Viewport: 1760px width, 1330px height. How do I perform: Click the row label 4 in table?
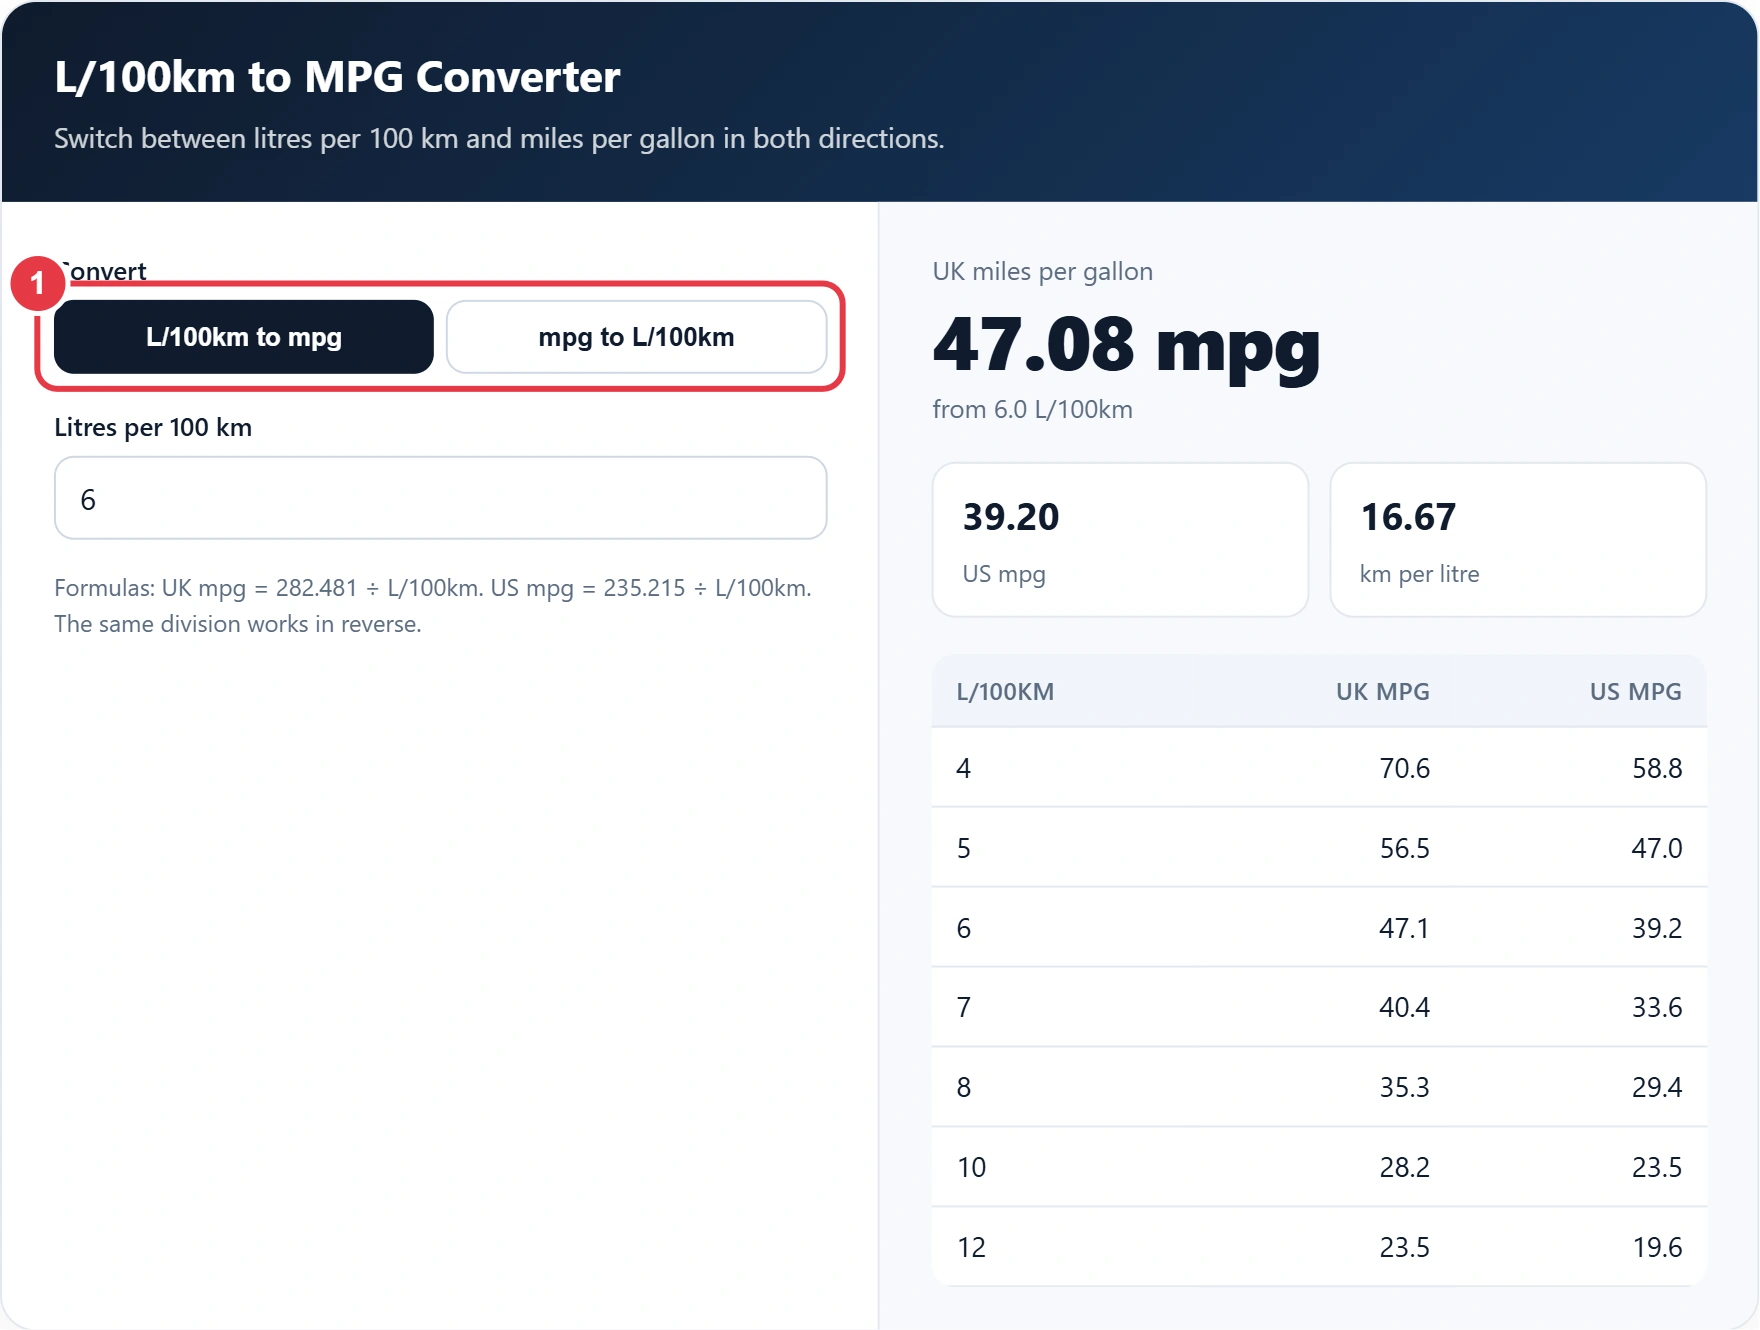[x=963, y=768]
